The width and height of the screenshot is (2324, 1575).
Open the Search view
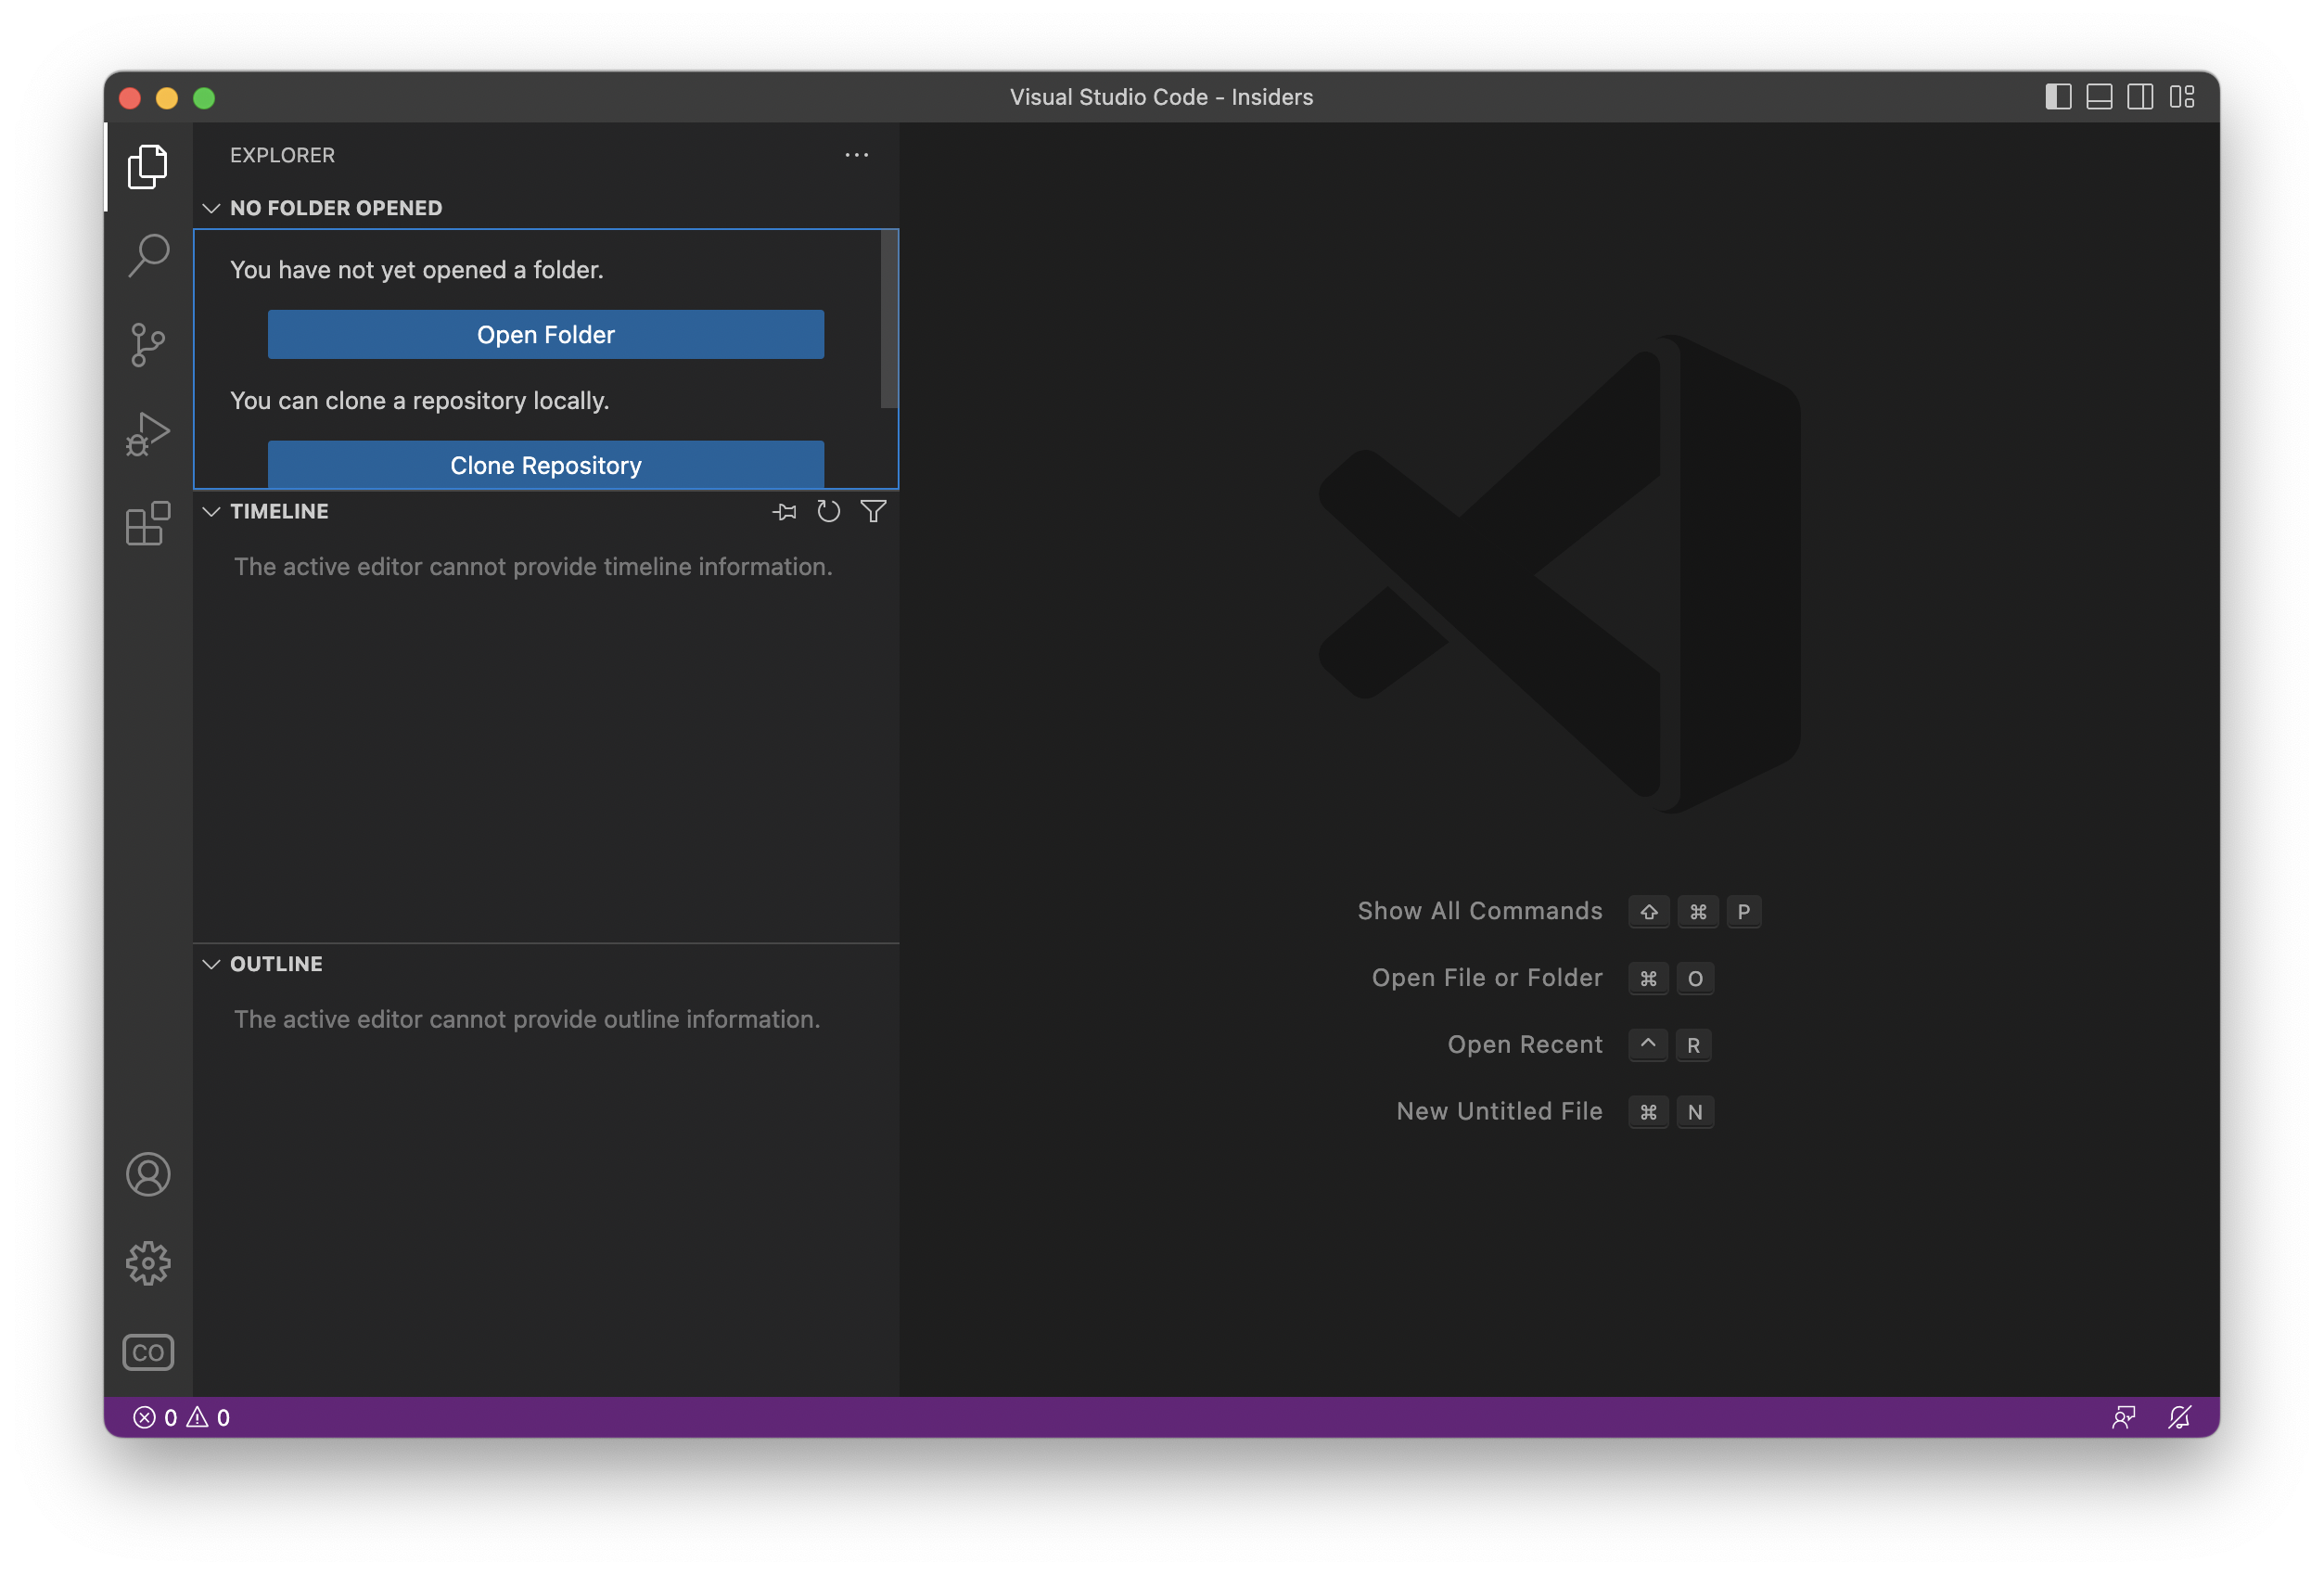pyautogui.click(x=148, y=255)
